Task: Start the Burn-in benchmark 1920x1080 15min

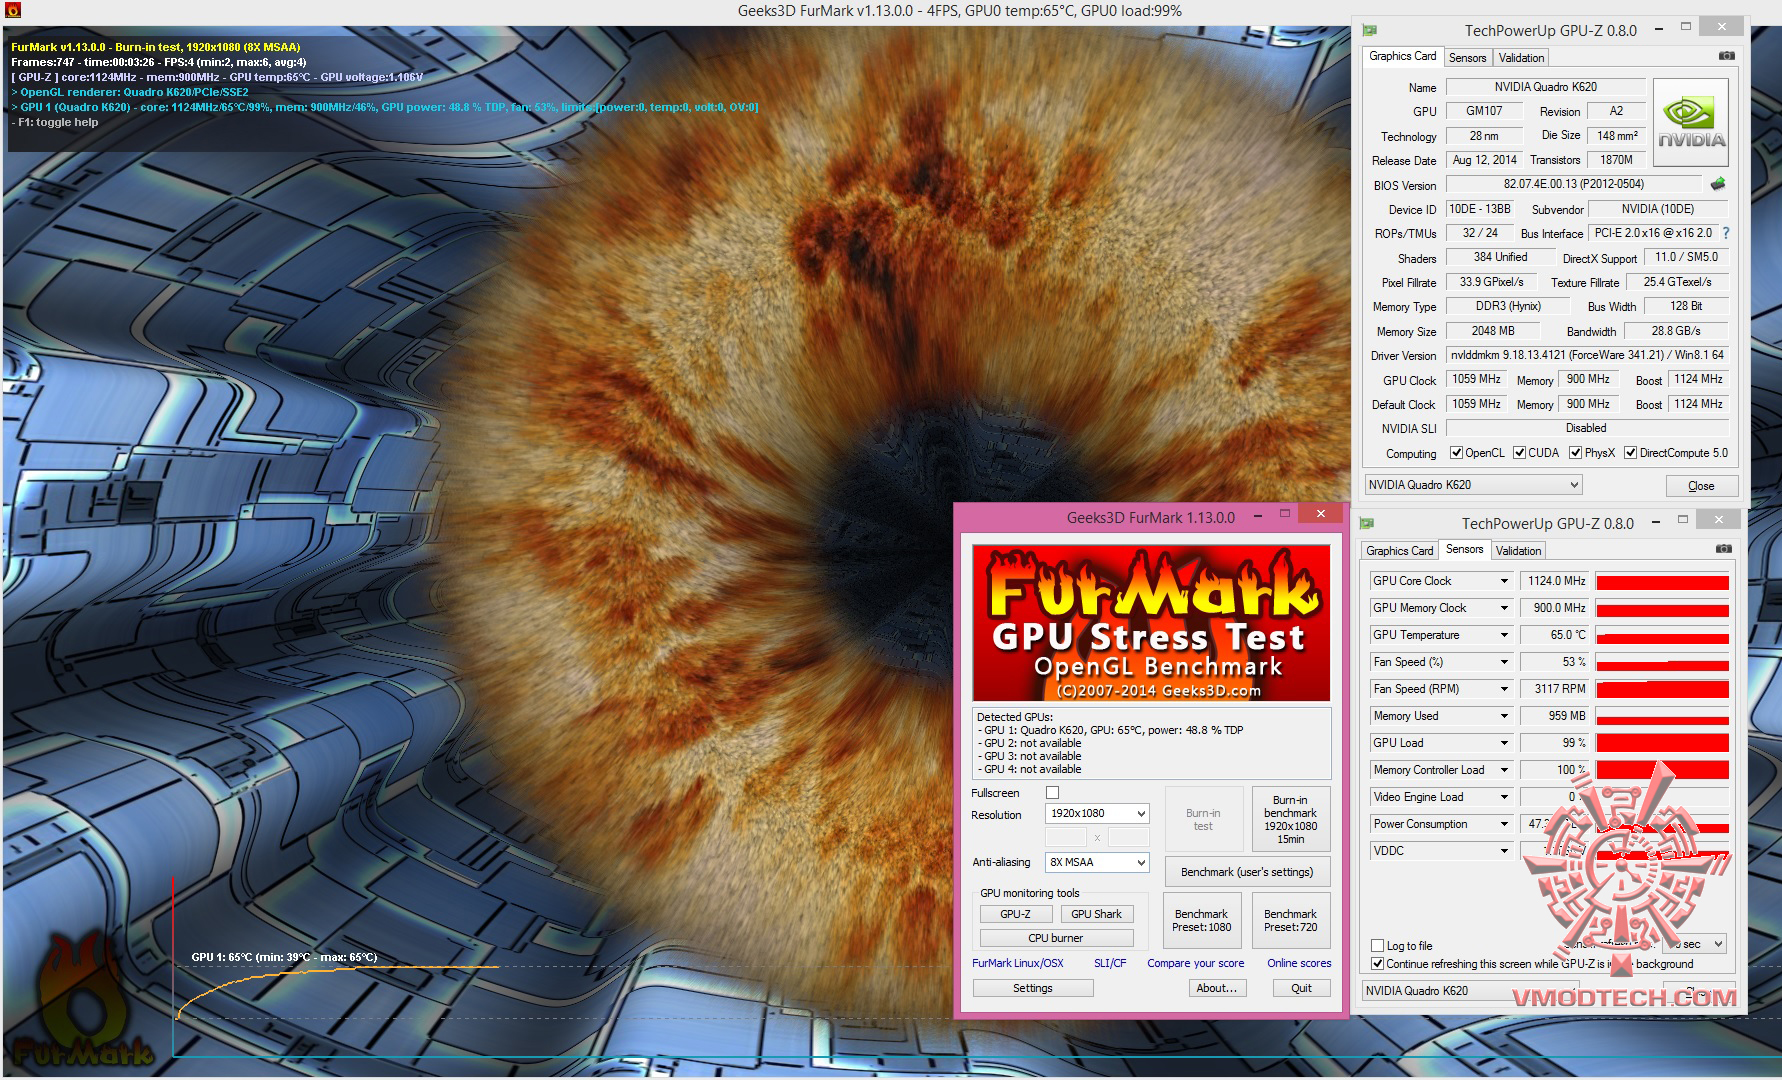Action: (1290, 819)
